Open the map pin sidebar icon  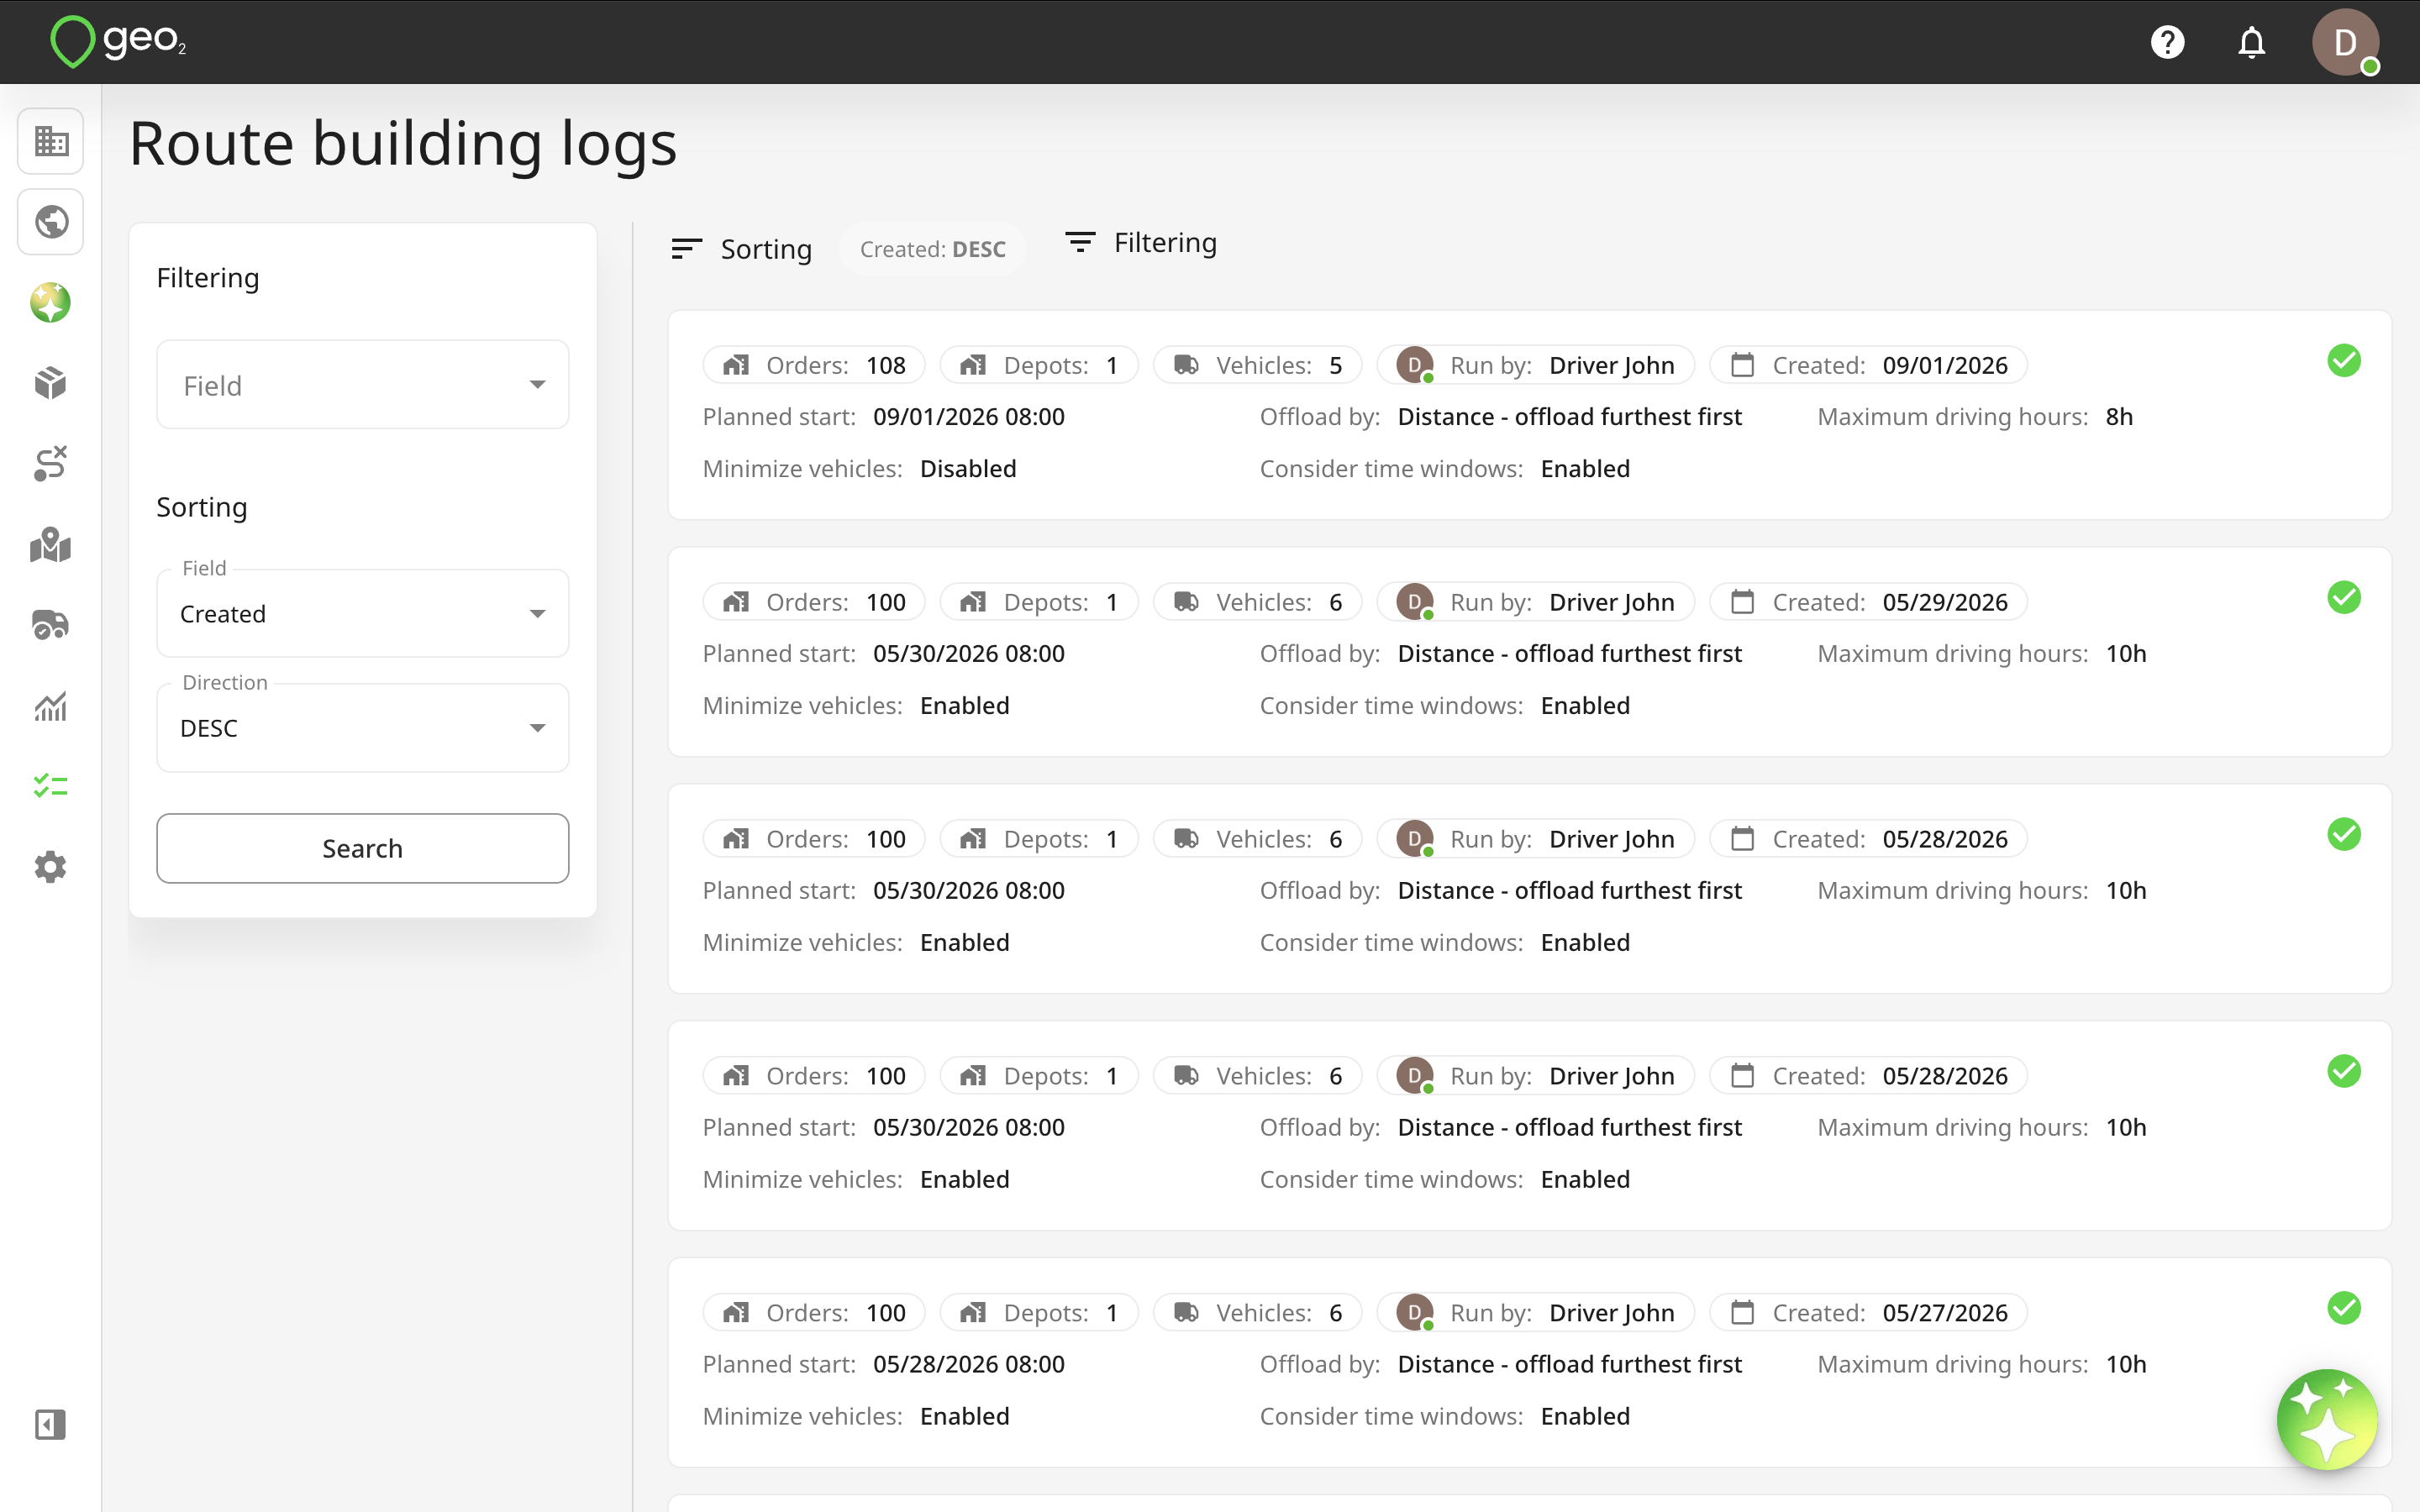pyautogui.click(x=51, y=545)
